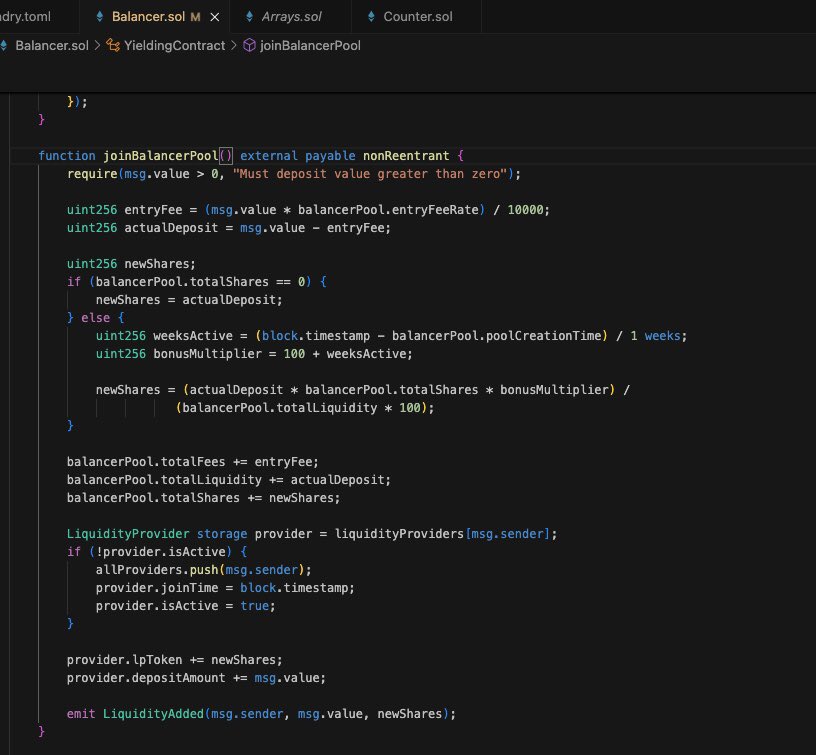Click the actualDeposit variable declaration

171,228
